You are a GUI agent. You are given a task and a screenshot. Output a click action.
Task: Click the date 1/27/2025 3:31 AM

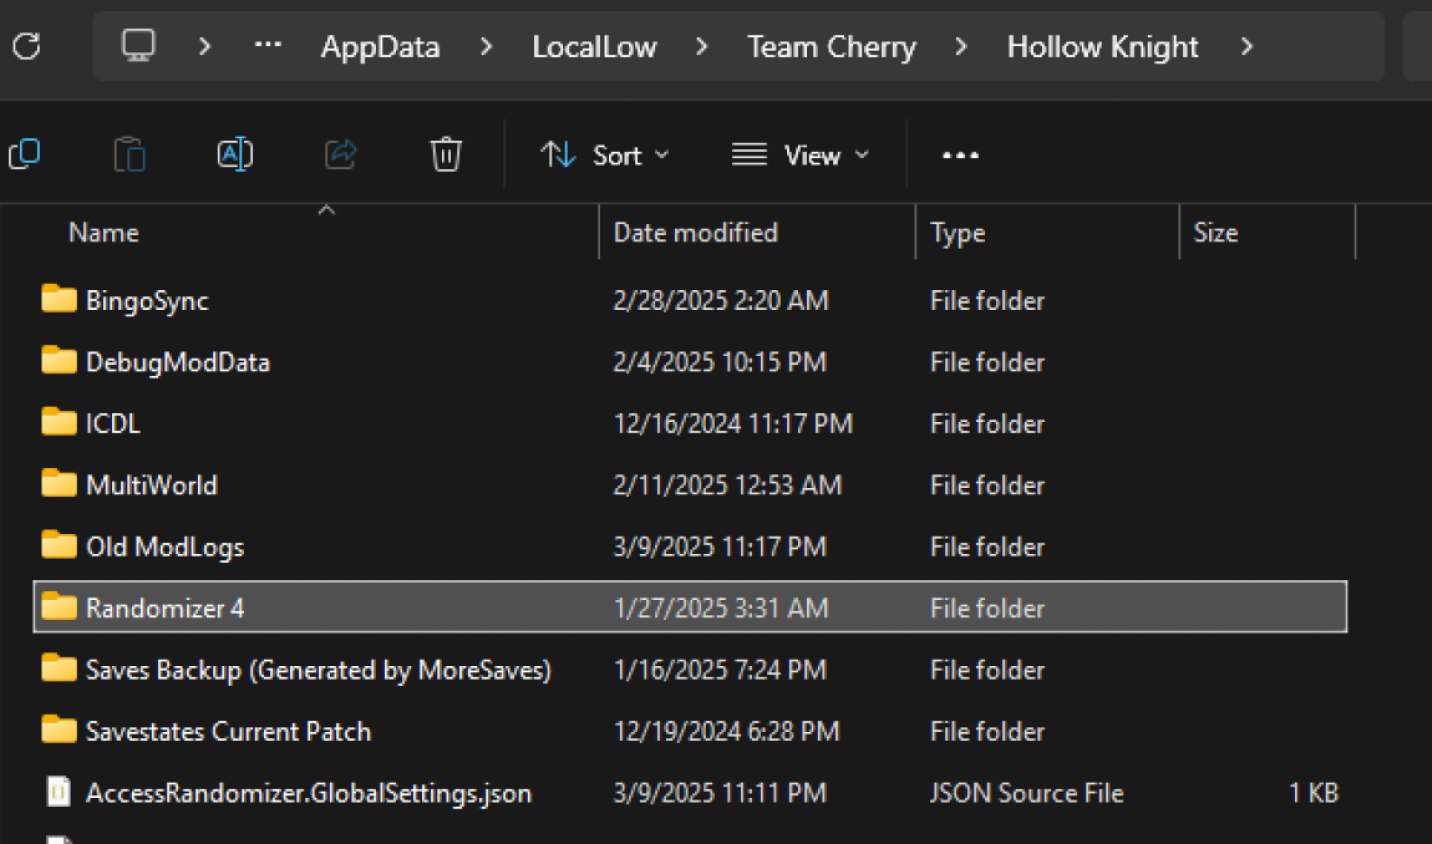(721, 608)
